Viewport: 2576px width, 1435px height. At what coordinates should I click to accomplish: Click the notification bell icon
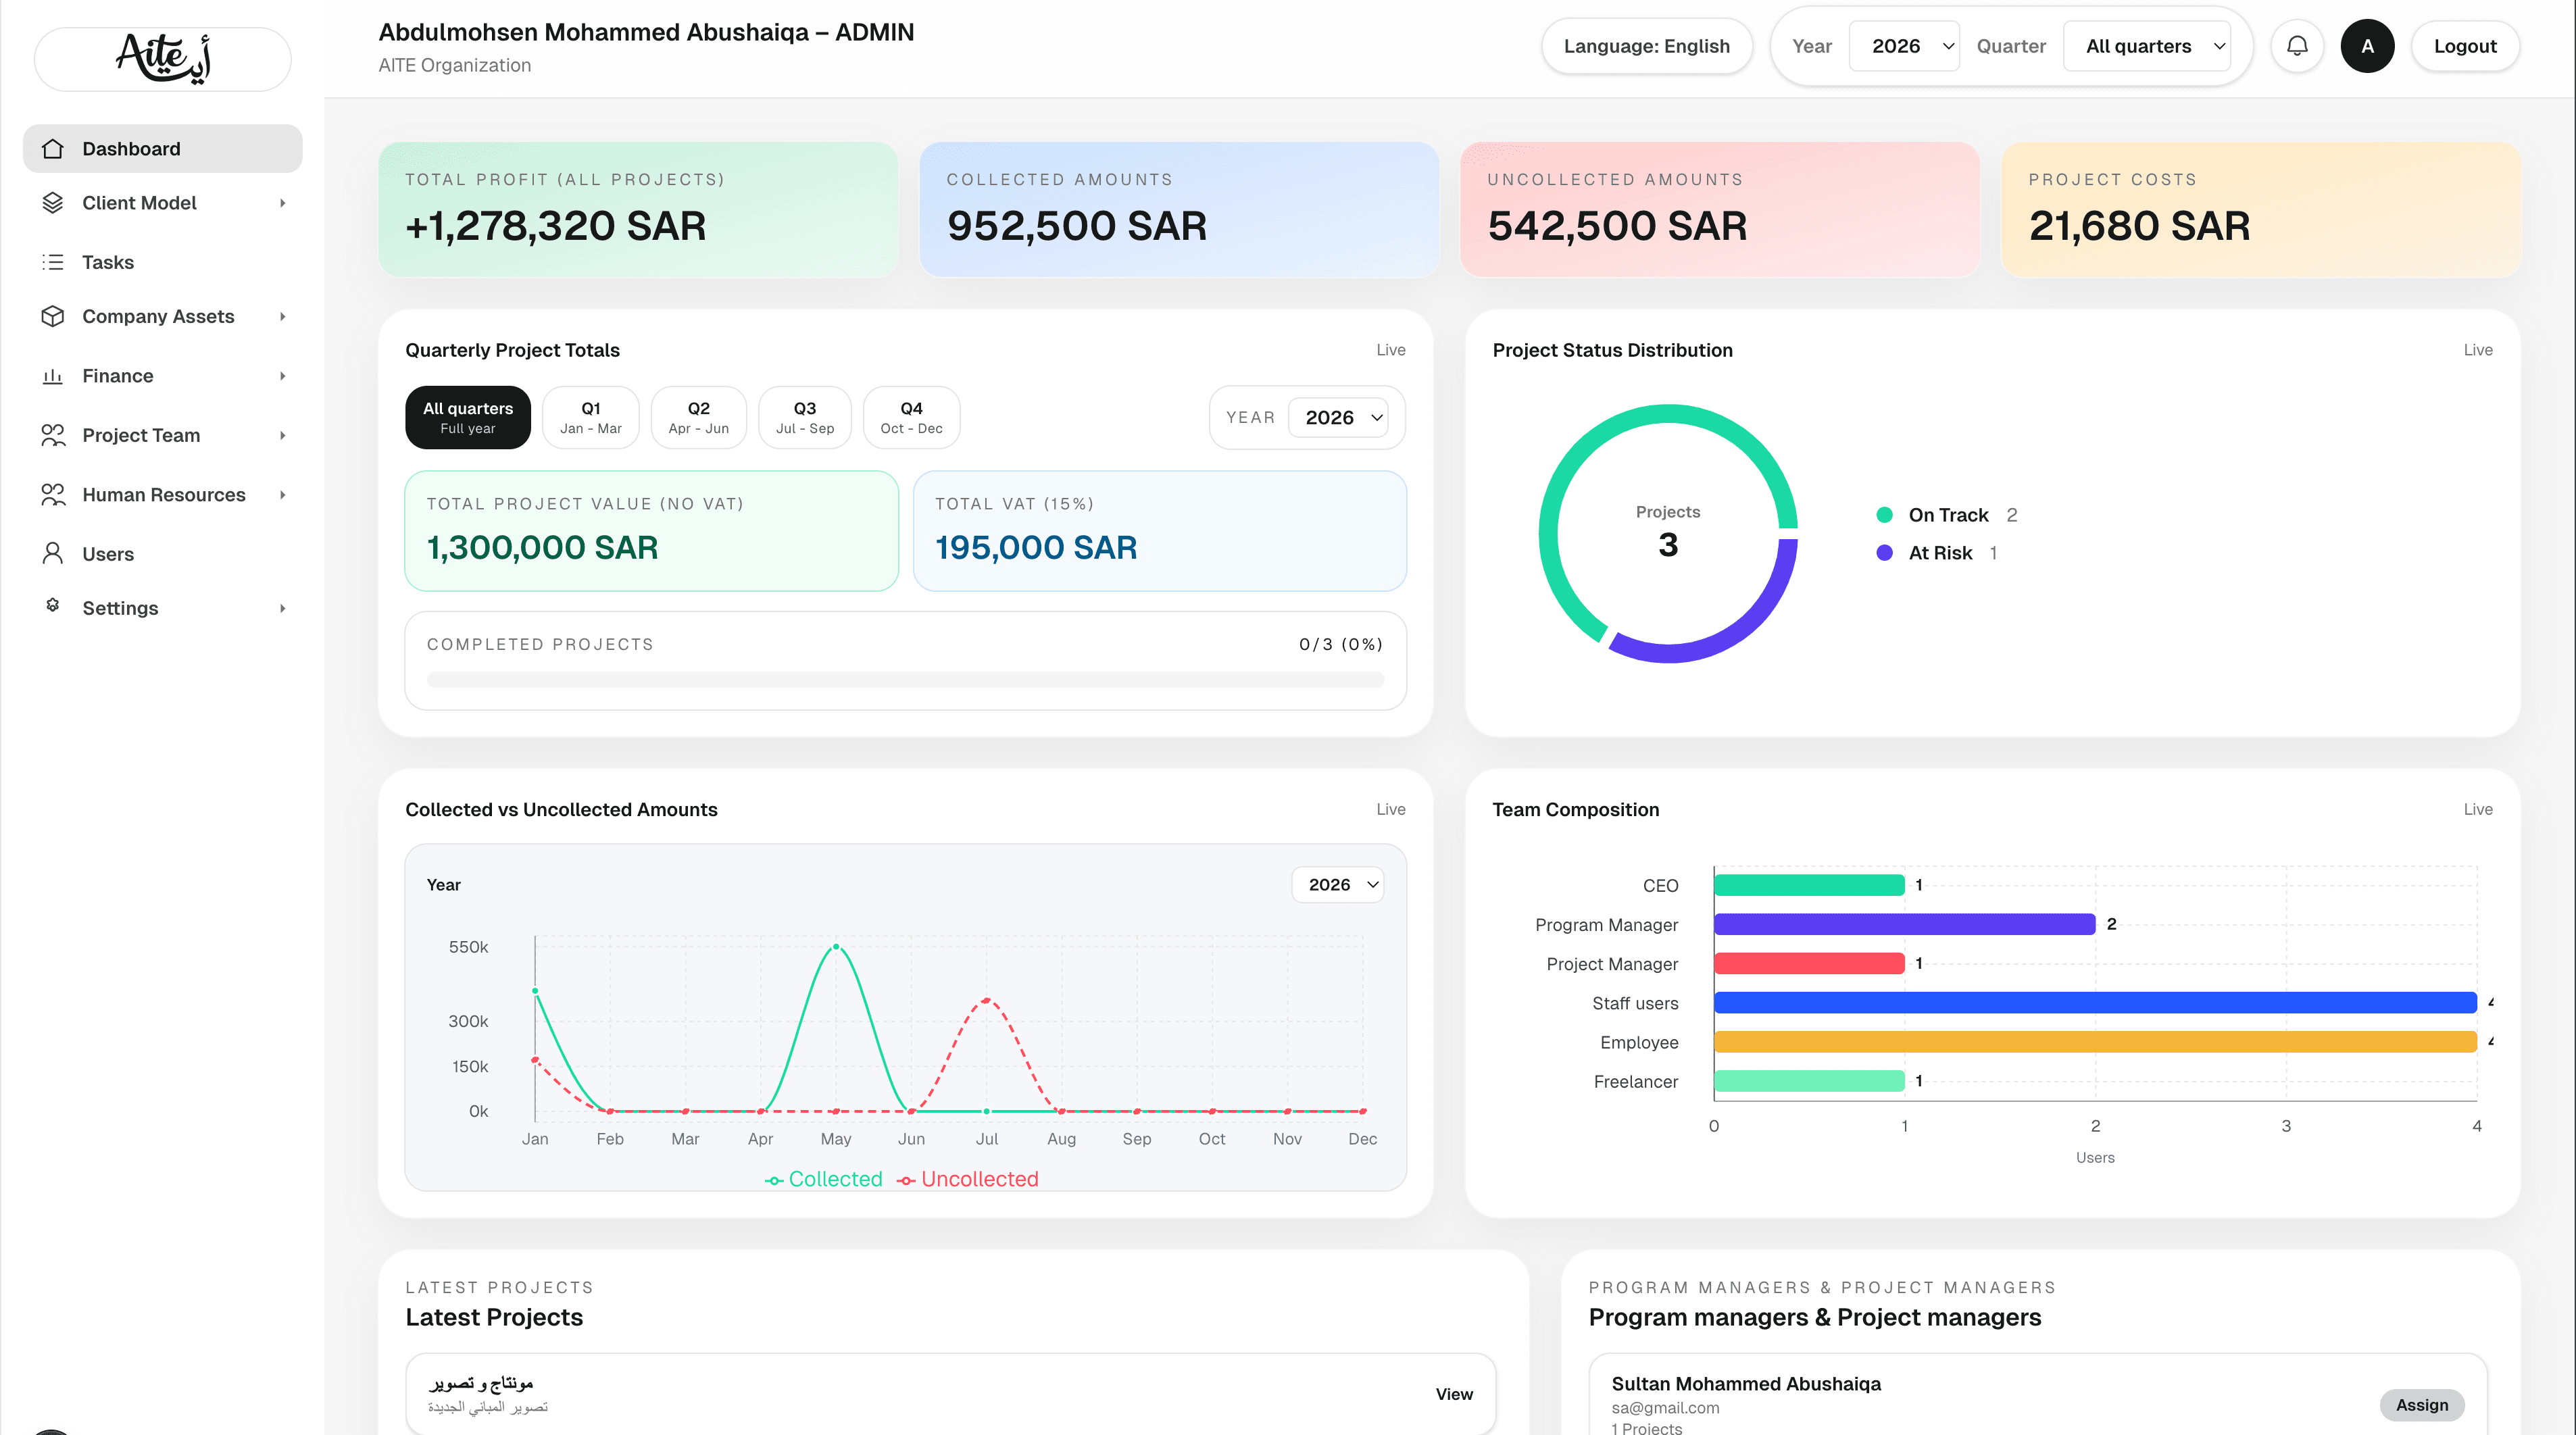tap(2297, 46)
